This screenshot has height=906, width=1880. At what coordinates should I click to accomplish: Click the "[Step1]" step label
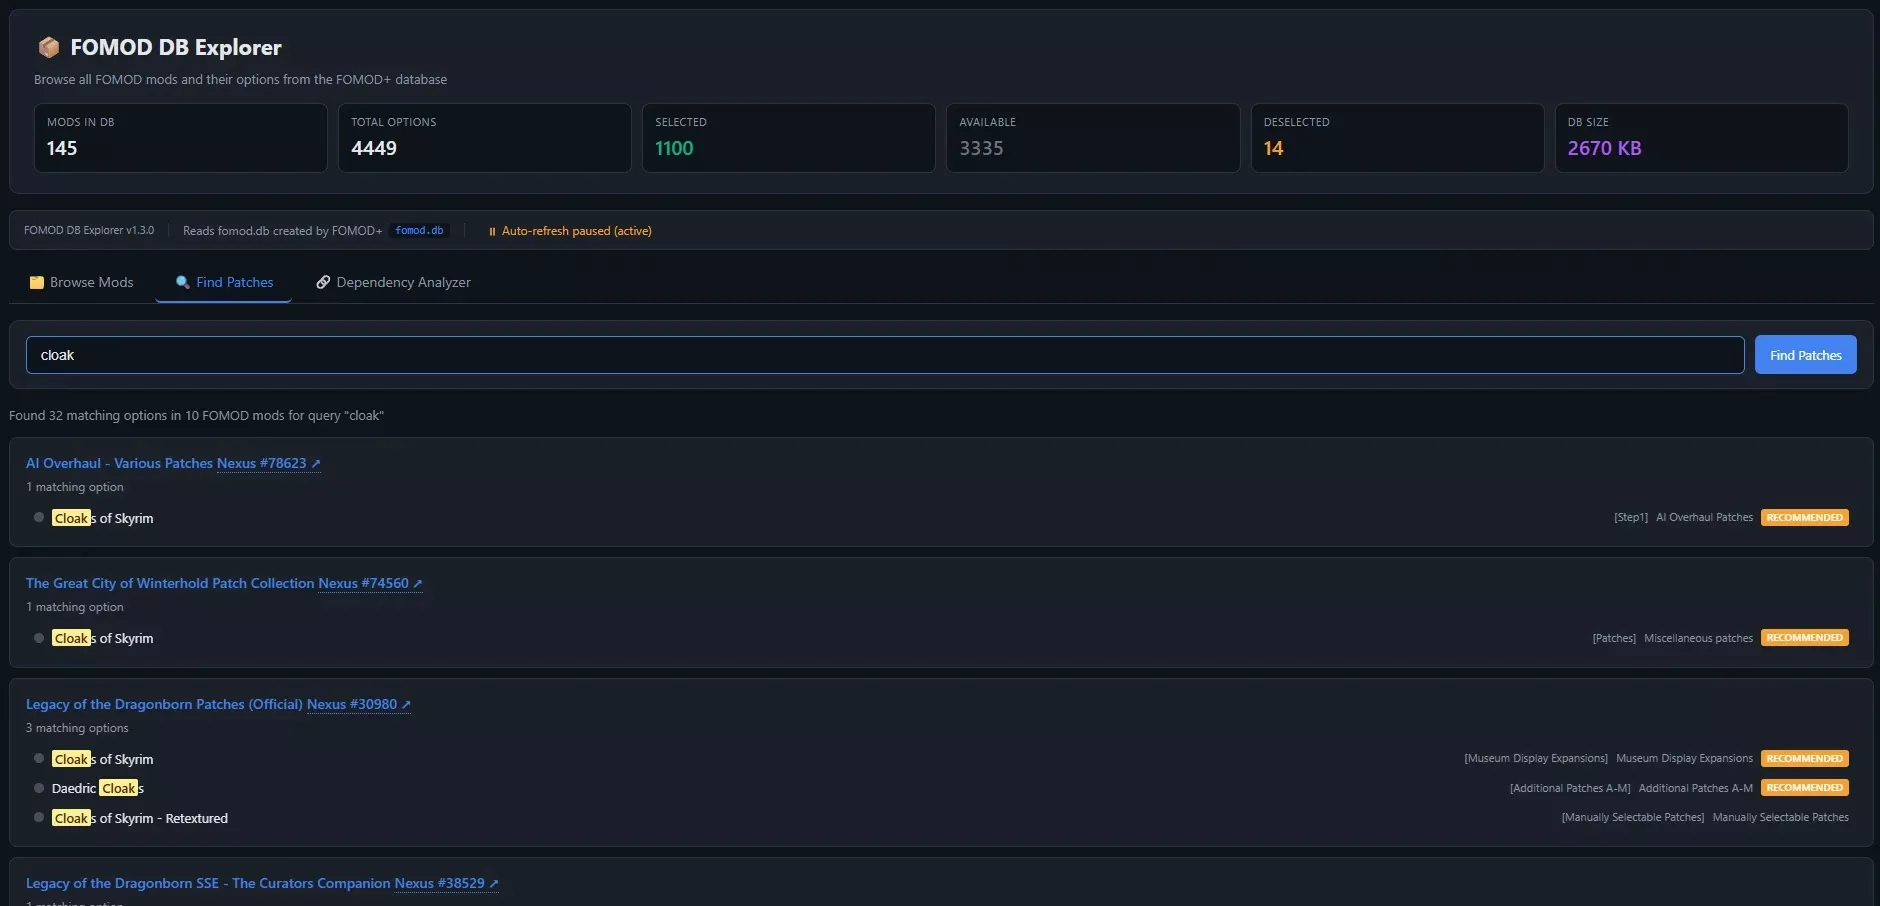1631,518
